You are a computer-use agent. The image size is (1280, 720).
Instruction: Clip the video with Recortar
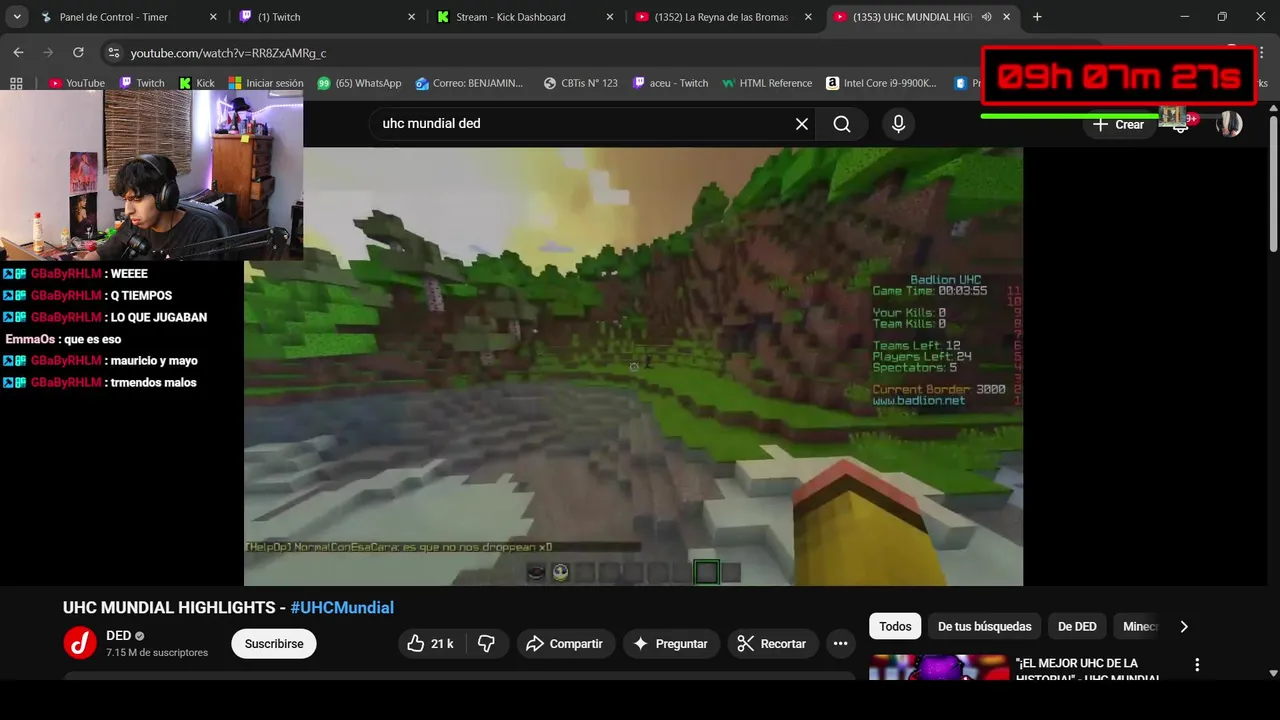pyautogui.click(x=772, y=644)
